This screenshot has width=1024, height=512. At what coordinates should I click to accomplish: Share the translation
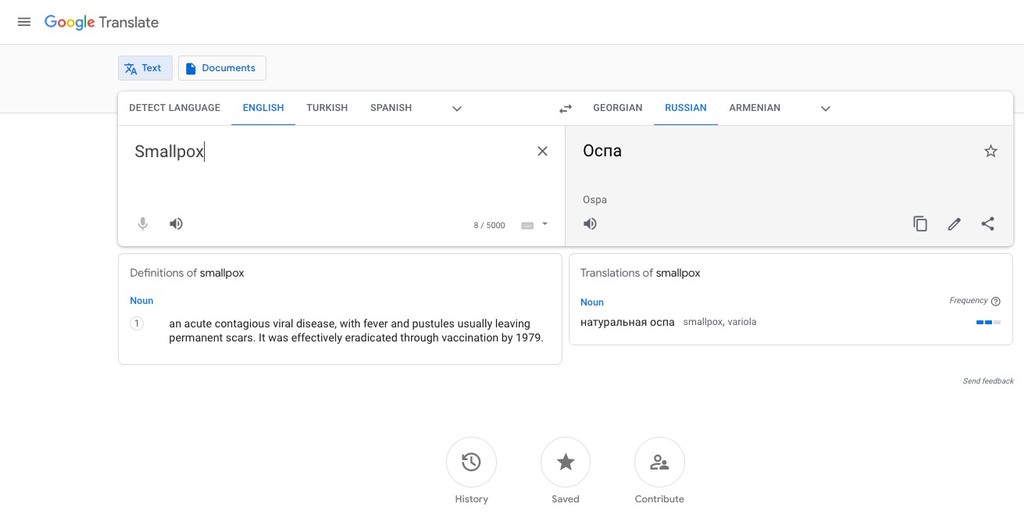coord(988,224)
